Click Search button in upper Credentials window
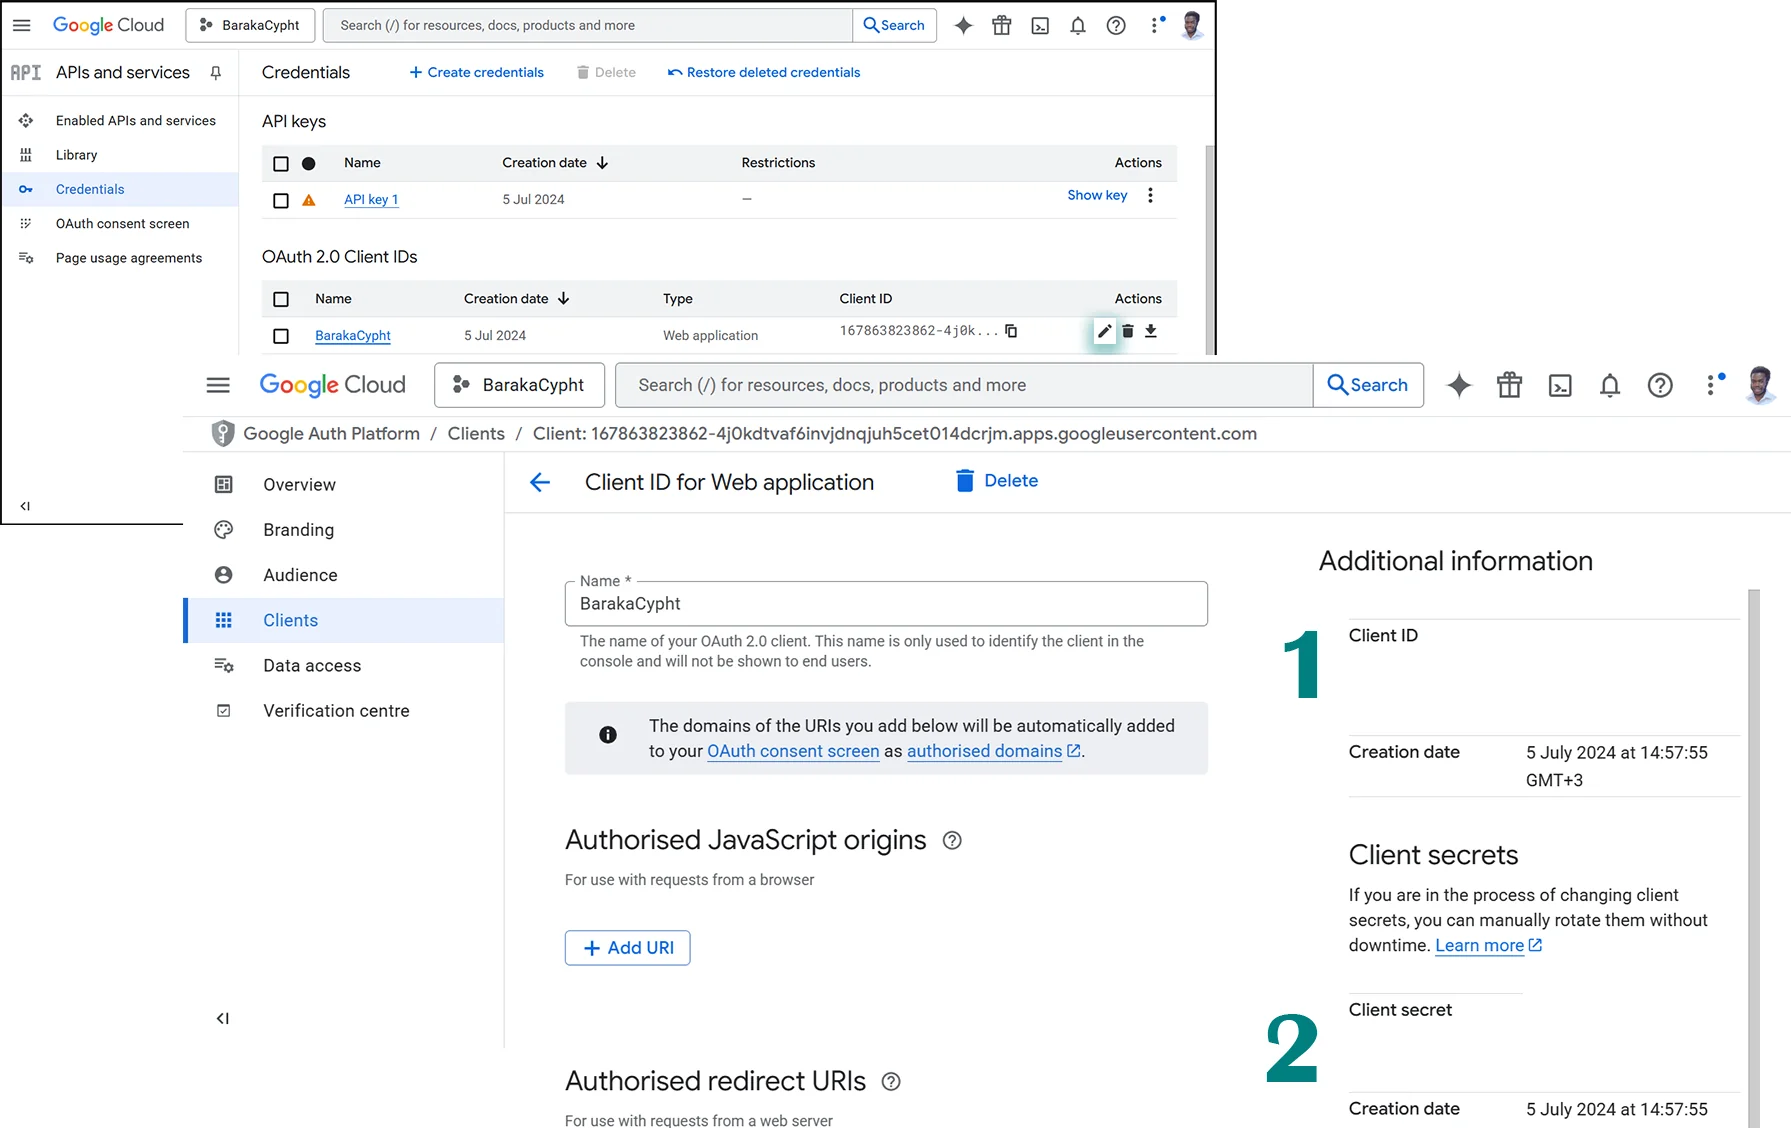 [895, 25]
